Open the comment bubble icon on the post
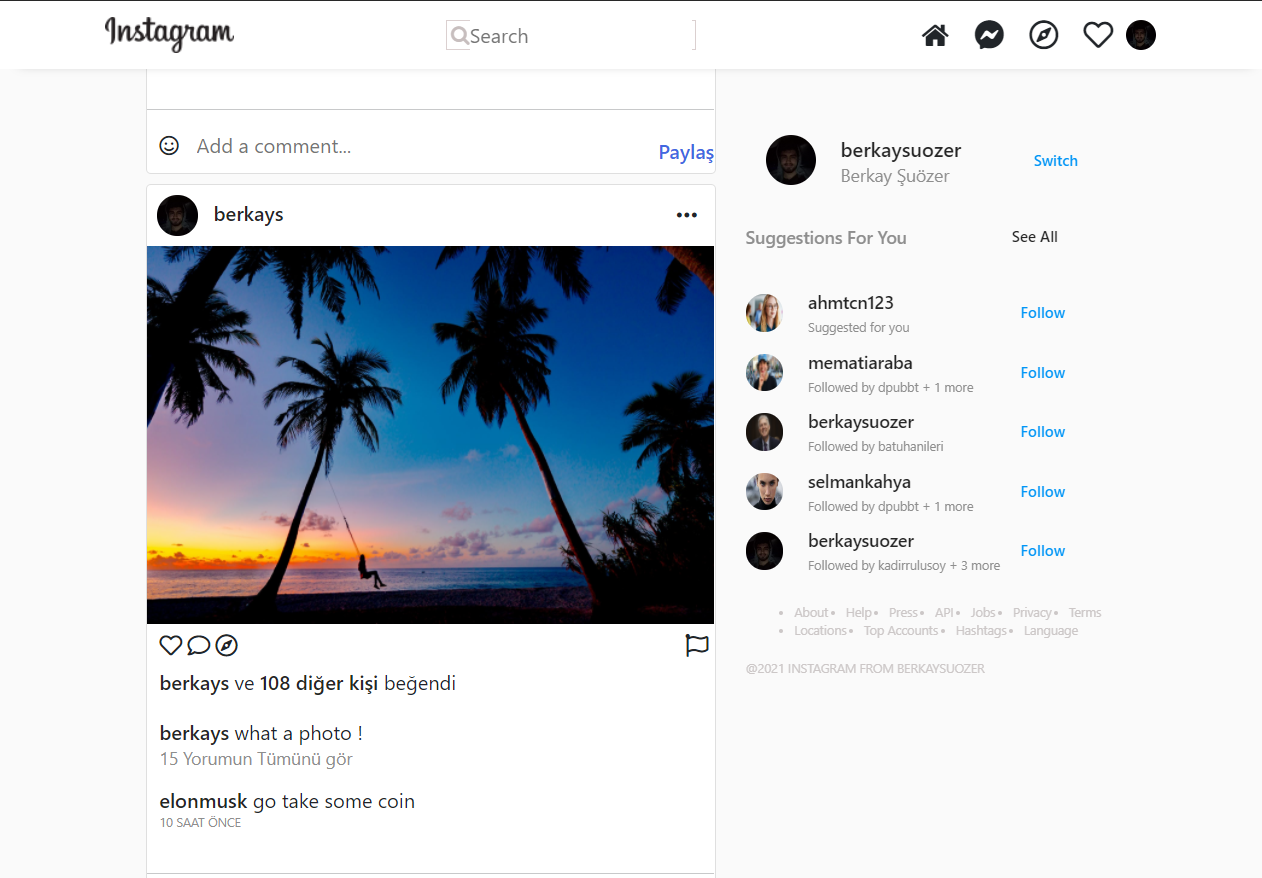This screenshot has width=1262, height=878. coord(199,645)
